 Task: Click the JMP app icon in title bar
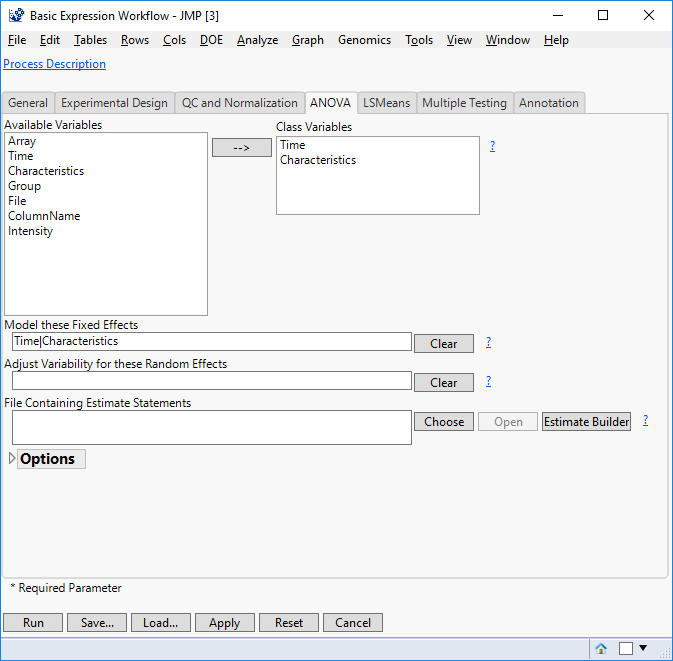[16, 15]
